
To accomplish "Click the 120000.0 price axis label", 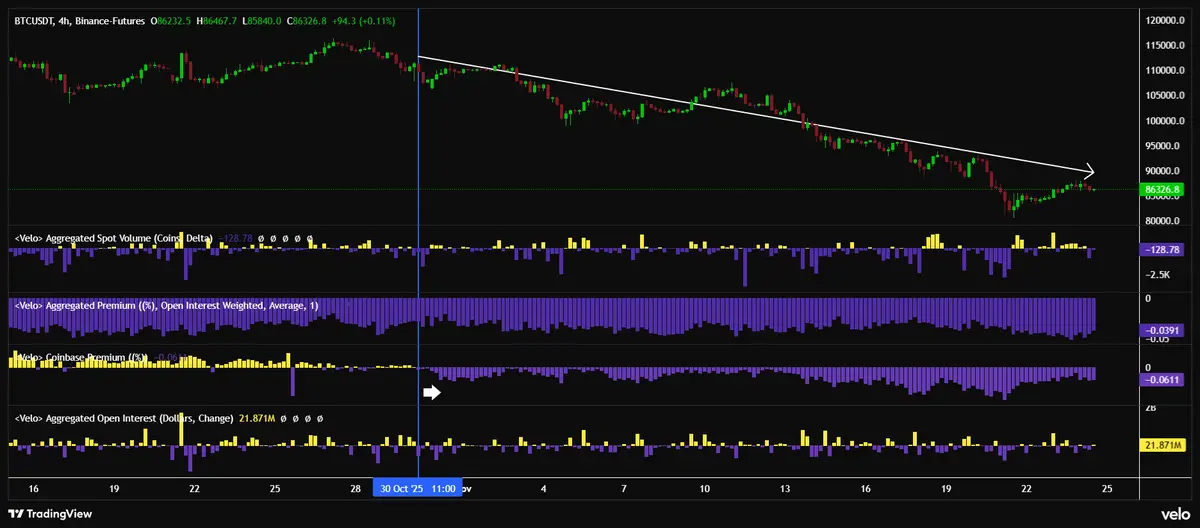I will click(x=1165, y=20).
